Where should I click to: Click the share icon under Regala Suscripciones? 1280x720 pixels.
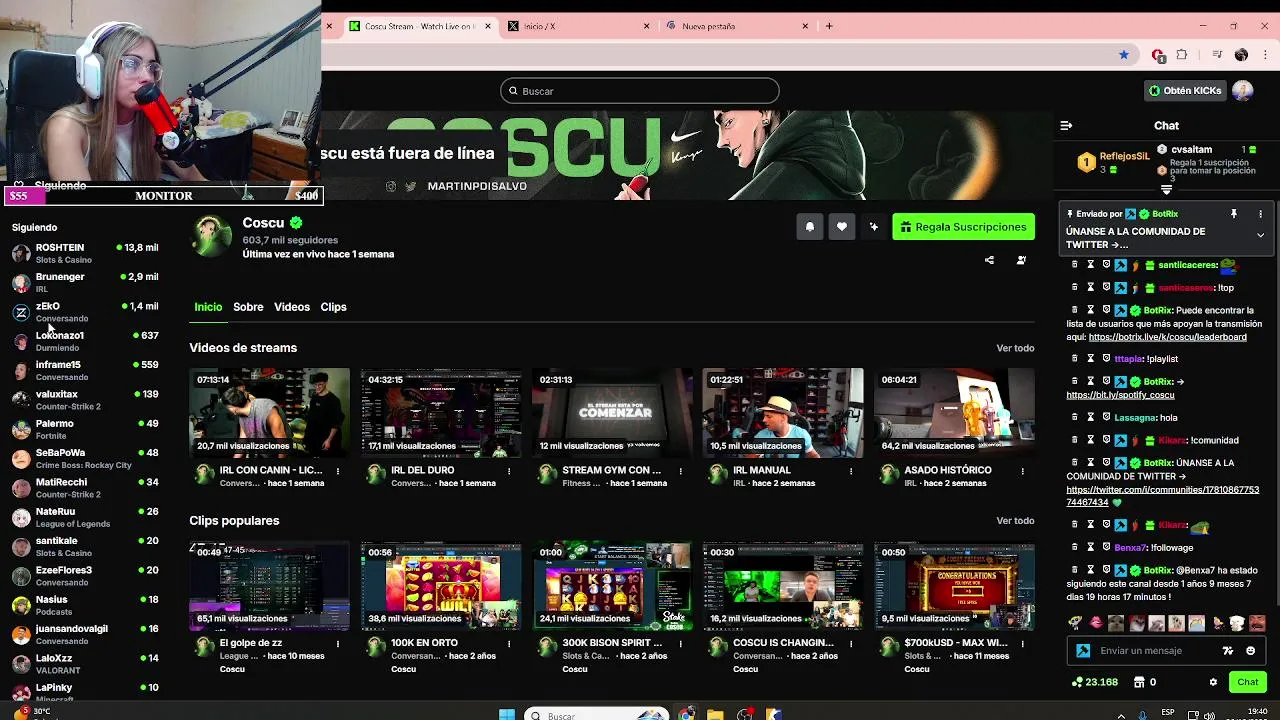point(989,260)
